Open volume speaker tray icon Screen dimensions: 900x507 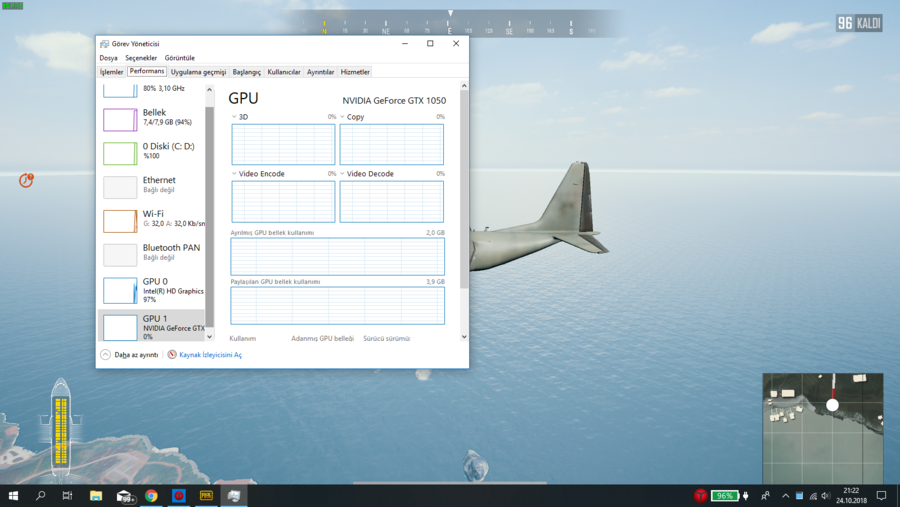[826, 496]
